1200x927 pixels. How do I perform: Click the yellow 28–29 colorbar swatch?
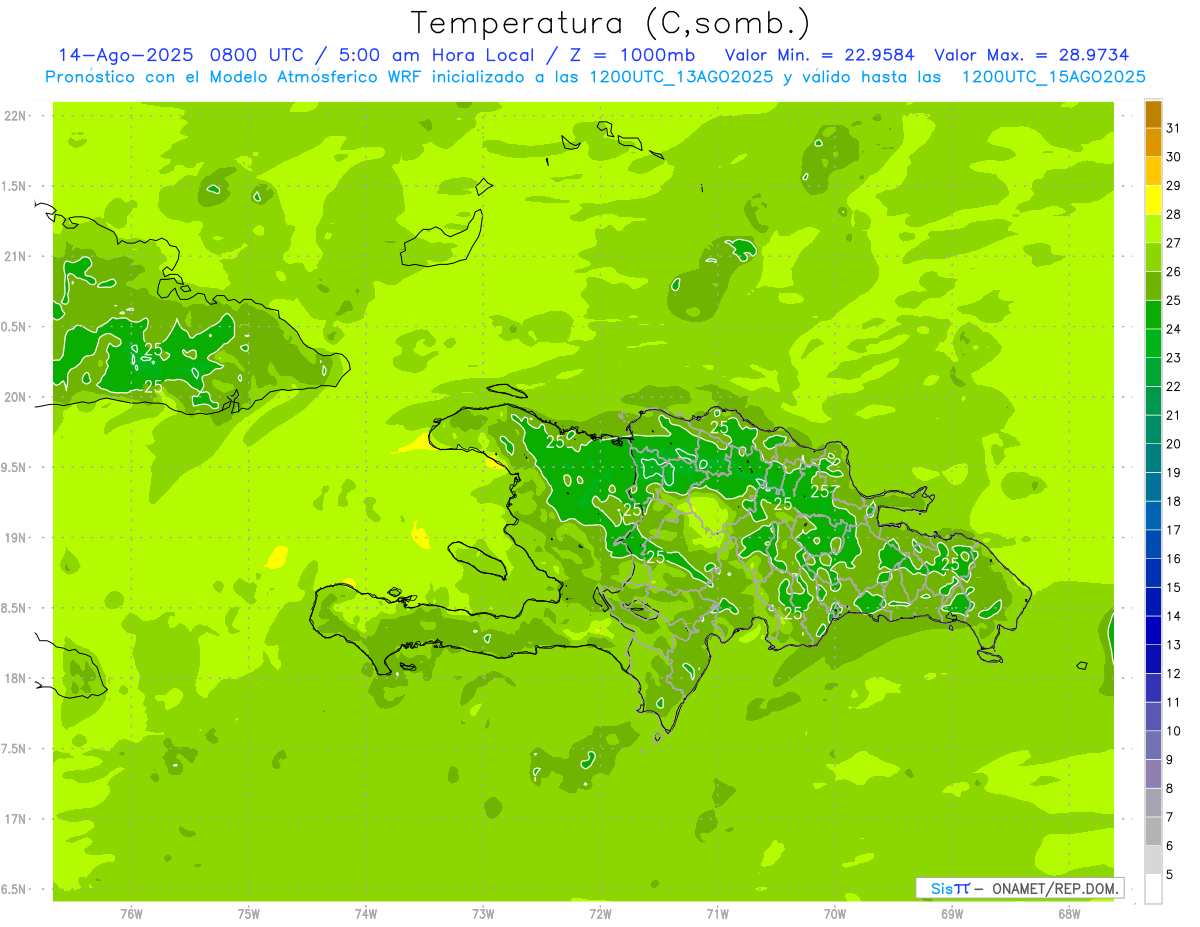pos(1153,200)
